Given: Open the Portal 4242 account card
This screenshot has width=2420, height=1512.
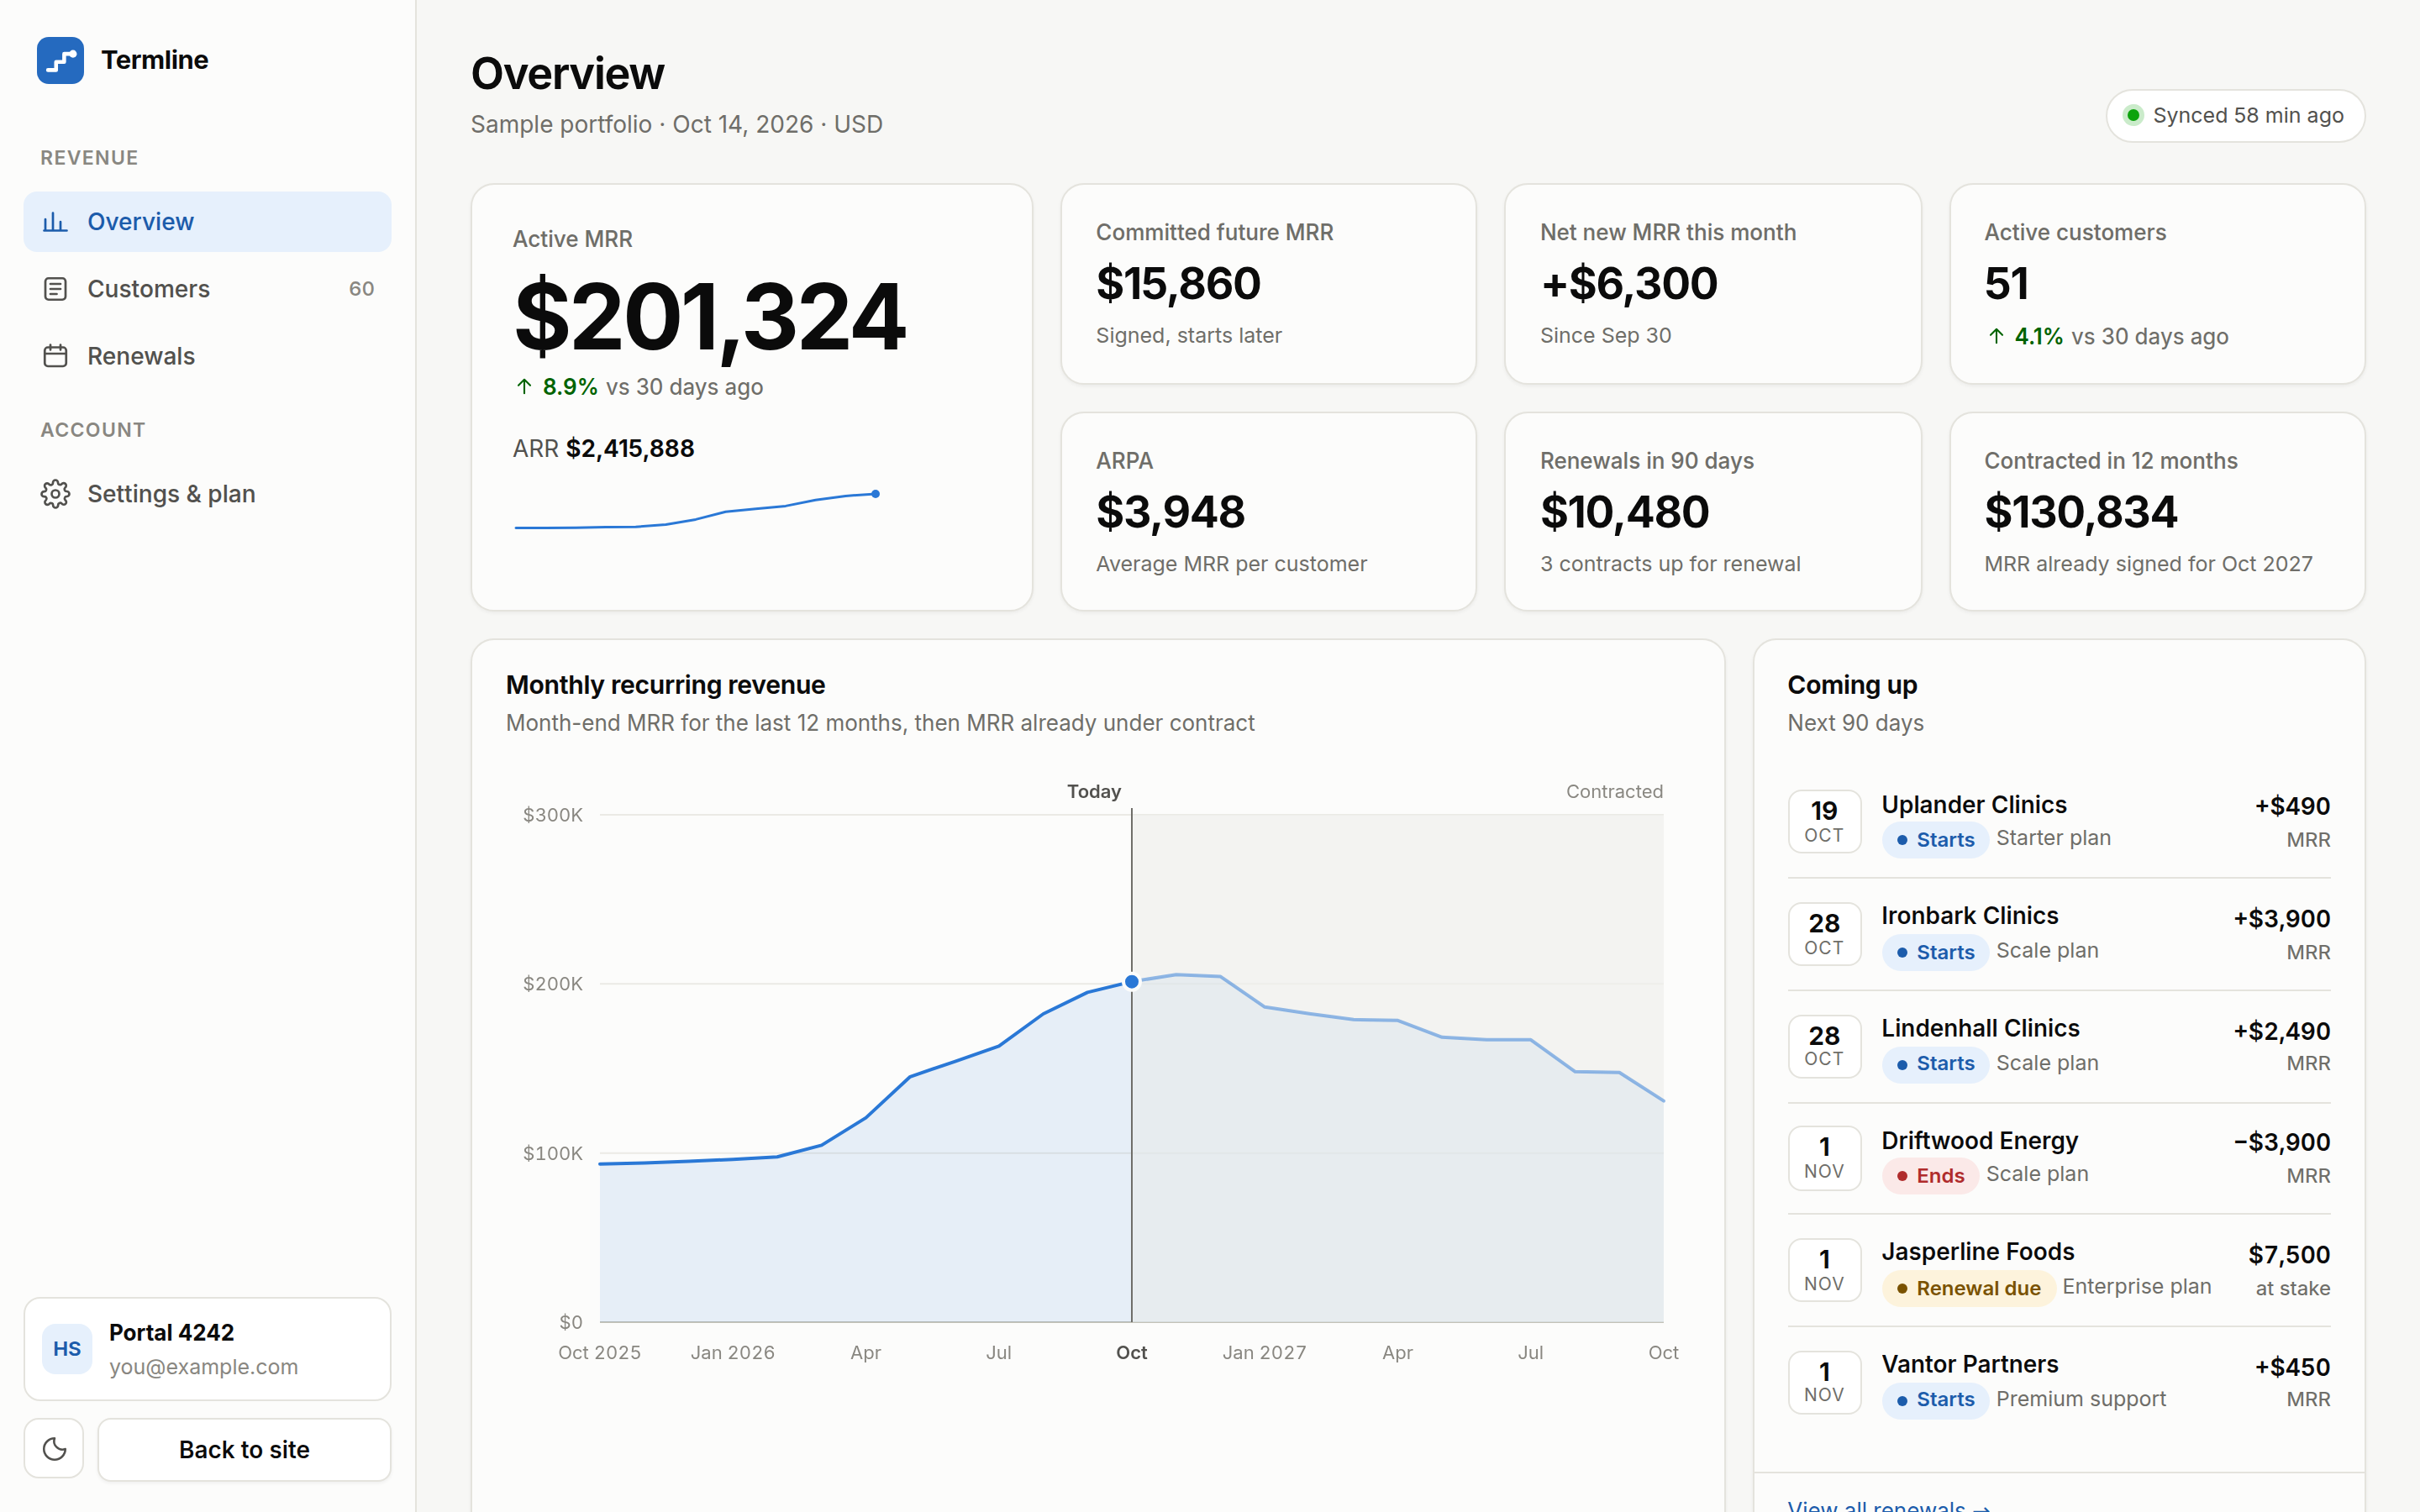Looking at the screenshot, I should click(x=207, y=1349).
